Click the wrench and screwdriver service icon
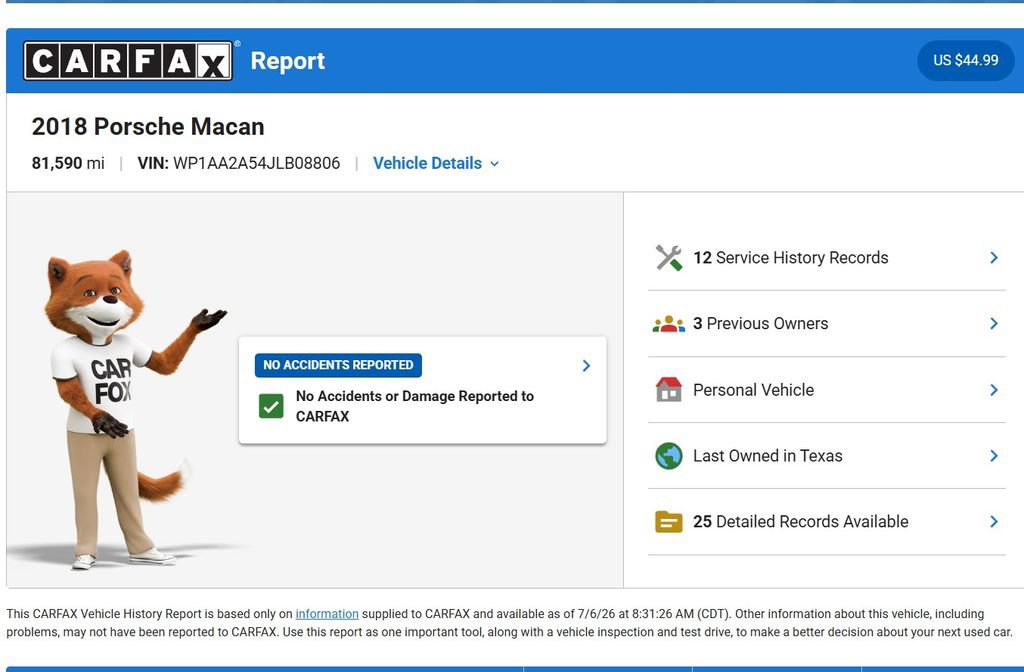The width and height of the screenshot is (1024, 672). pyautogui.click(x=669, y=258)
